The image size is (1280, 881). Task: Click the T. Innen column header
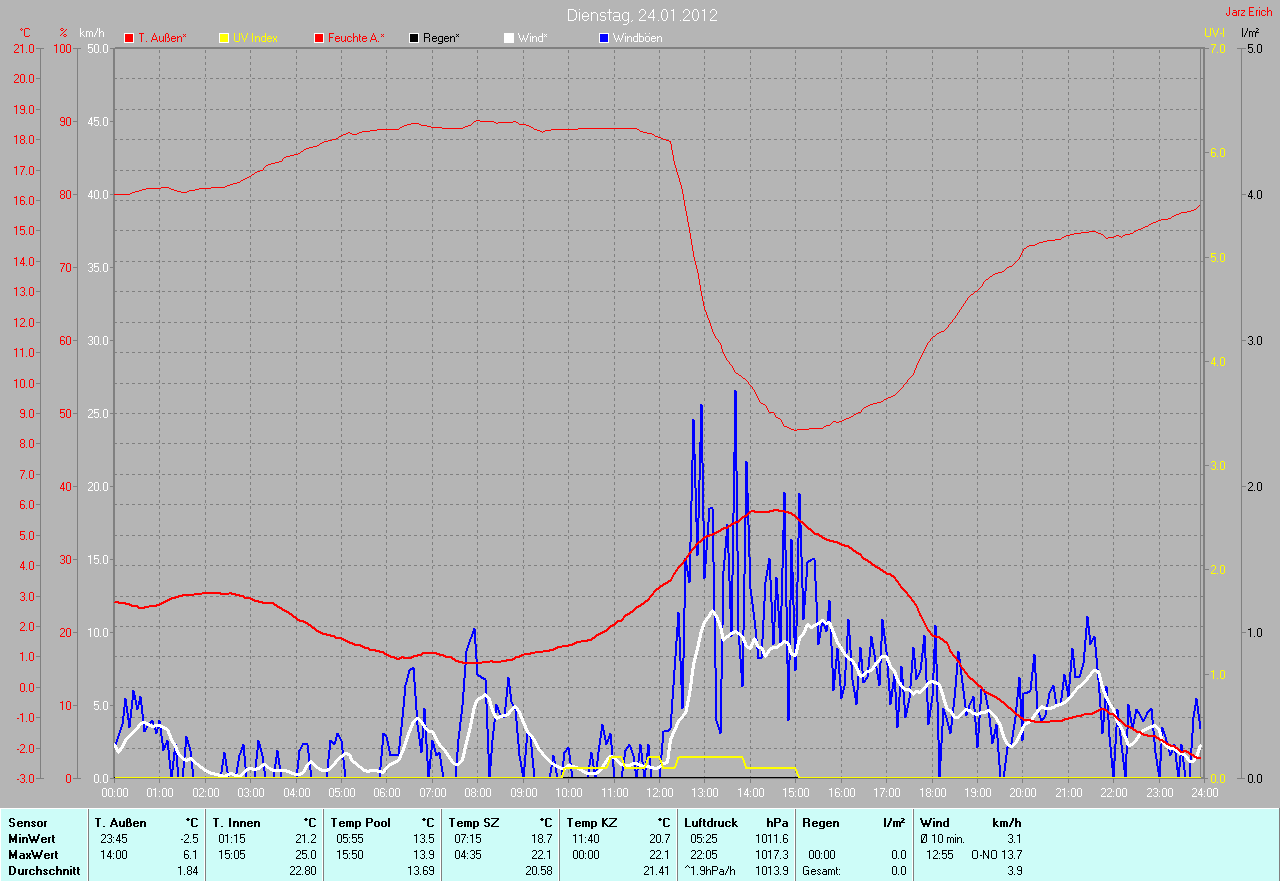(x=236, y=822)
